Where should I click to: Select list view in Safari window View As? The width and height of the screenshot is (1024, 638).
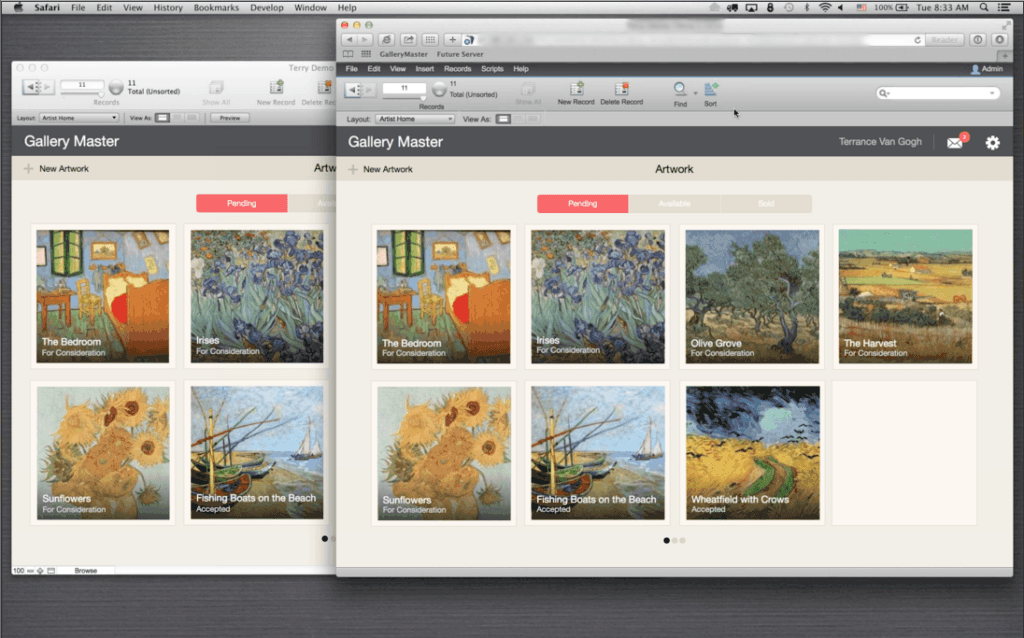click(x=519, y=119)
